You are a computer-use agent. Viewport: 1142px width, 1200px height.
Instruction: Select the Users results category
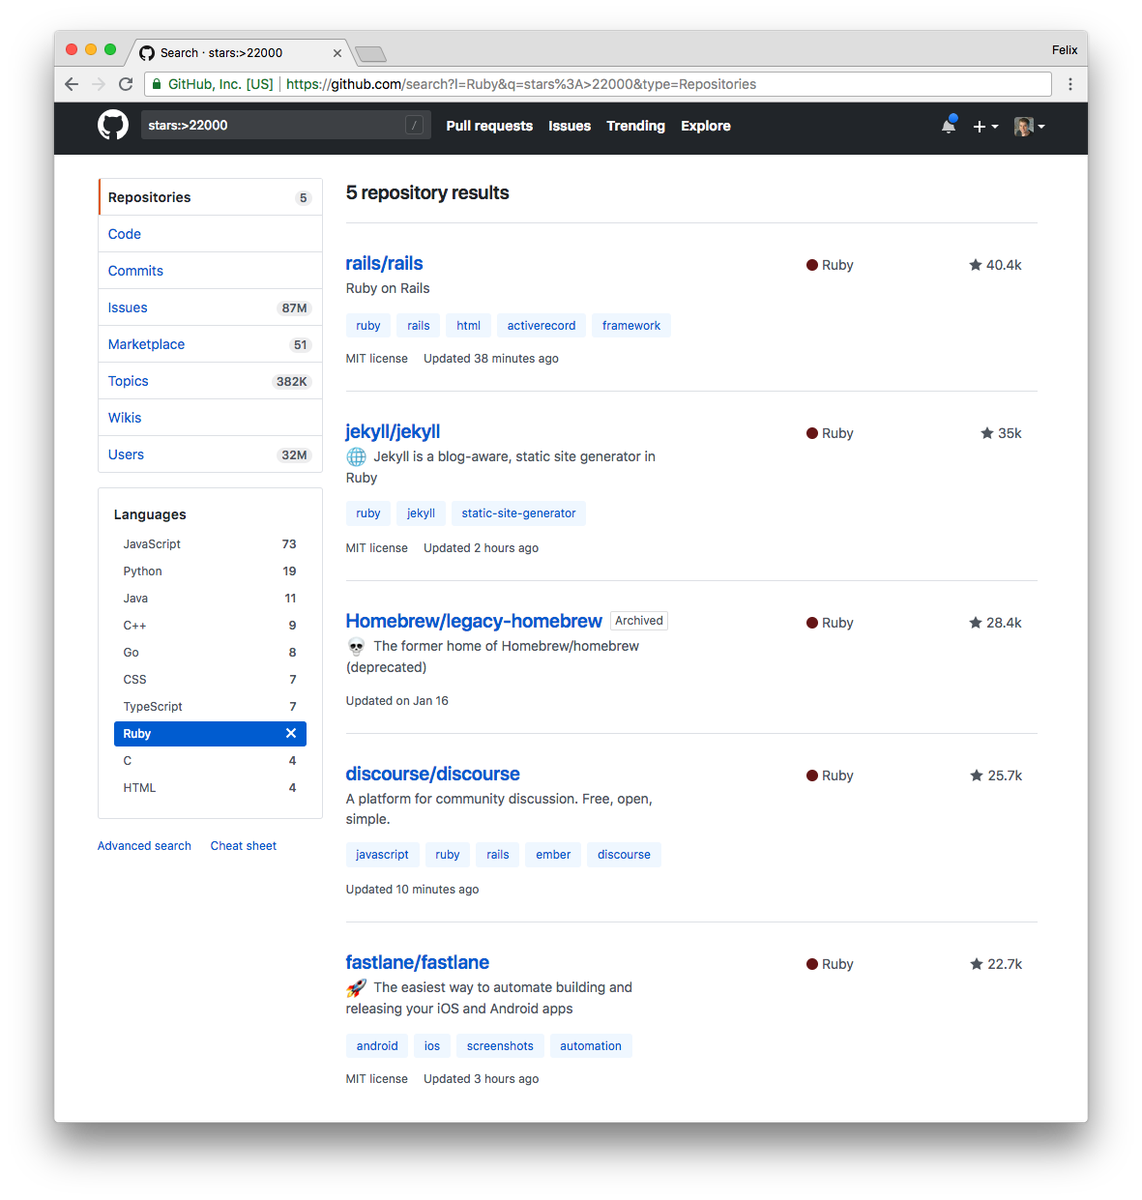210,454
